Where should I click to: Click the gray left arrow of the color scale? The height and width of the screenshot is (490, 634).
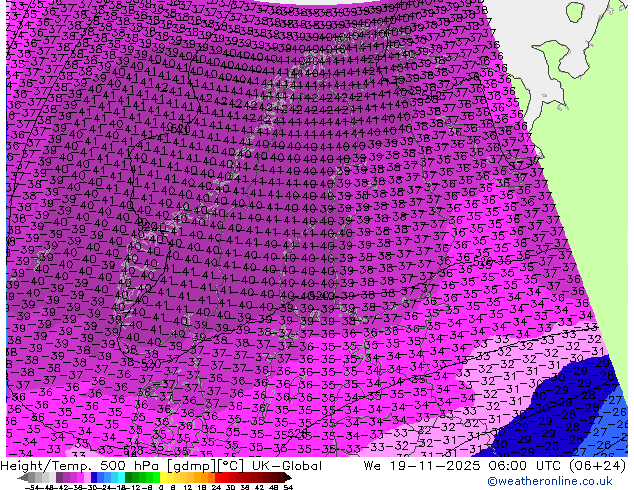(23, 478)
